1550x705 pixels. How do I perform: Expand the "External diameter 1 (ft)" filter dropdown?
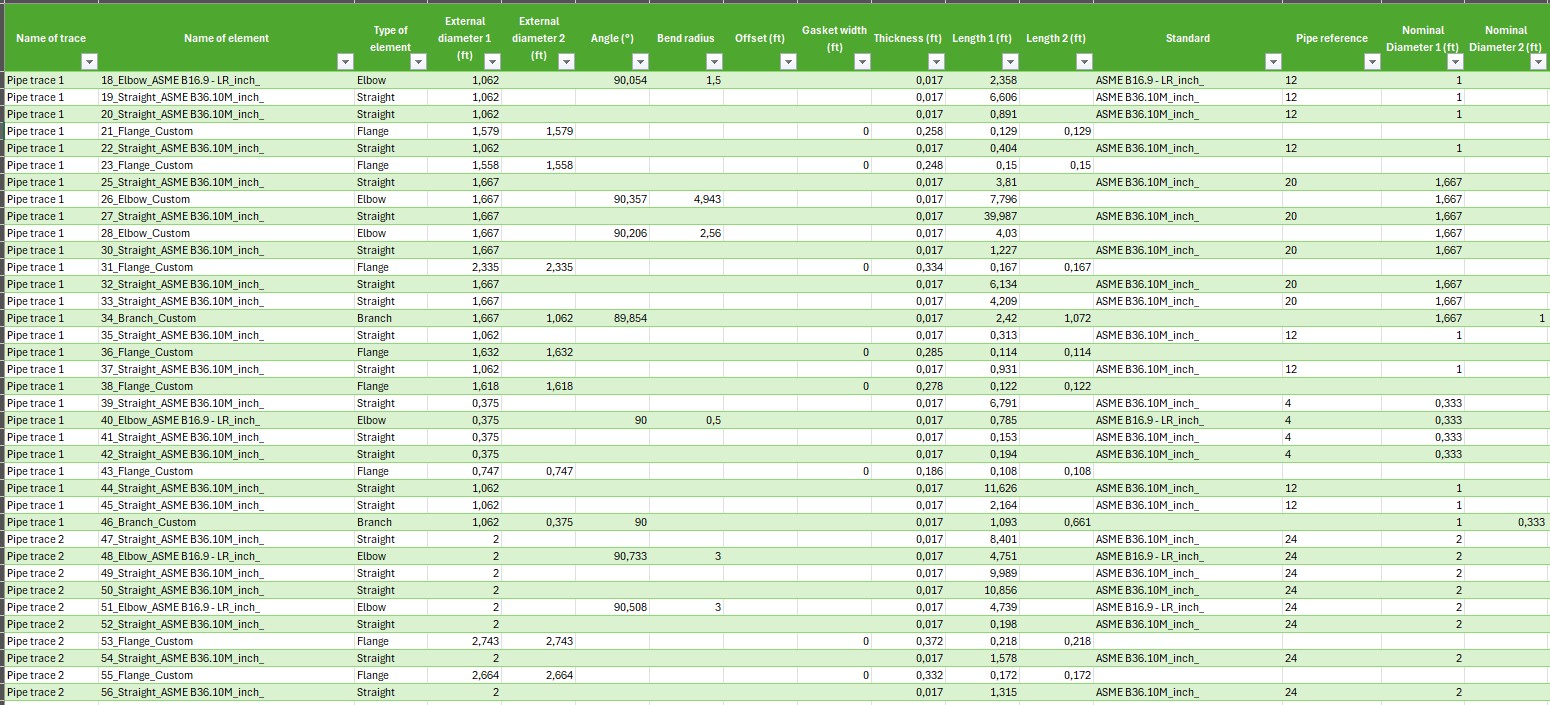491,60
